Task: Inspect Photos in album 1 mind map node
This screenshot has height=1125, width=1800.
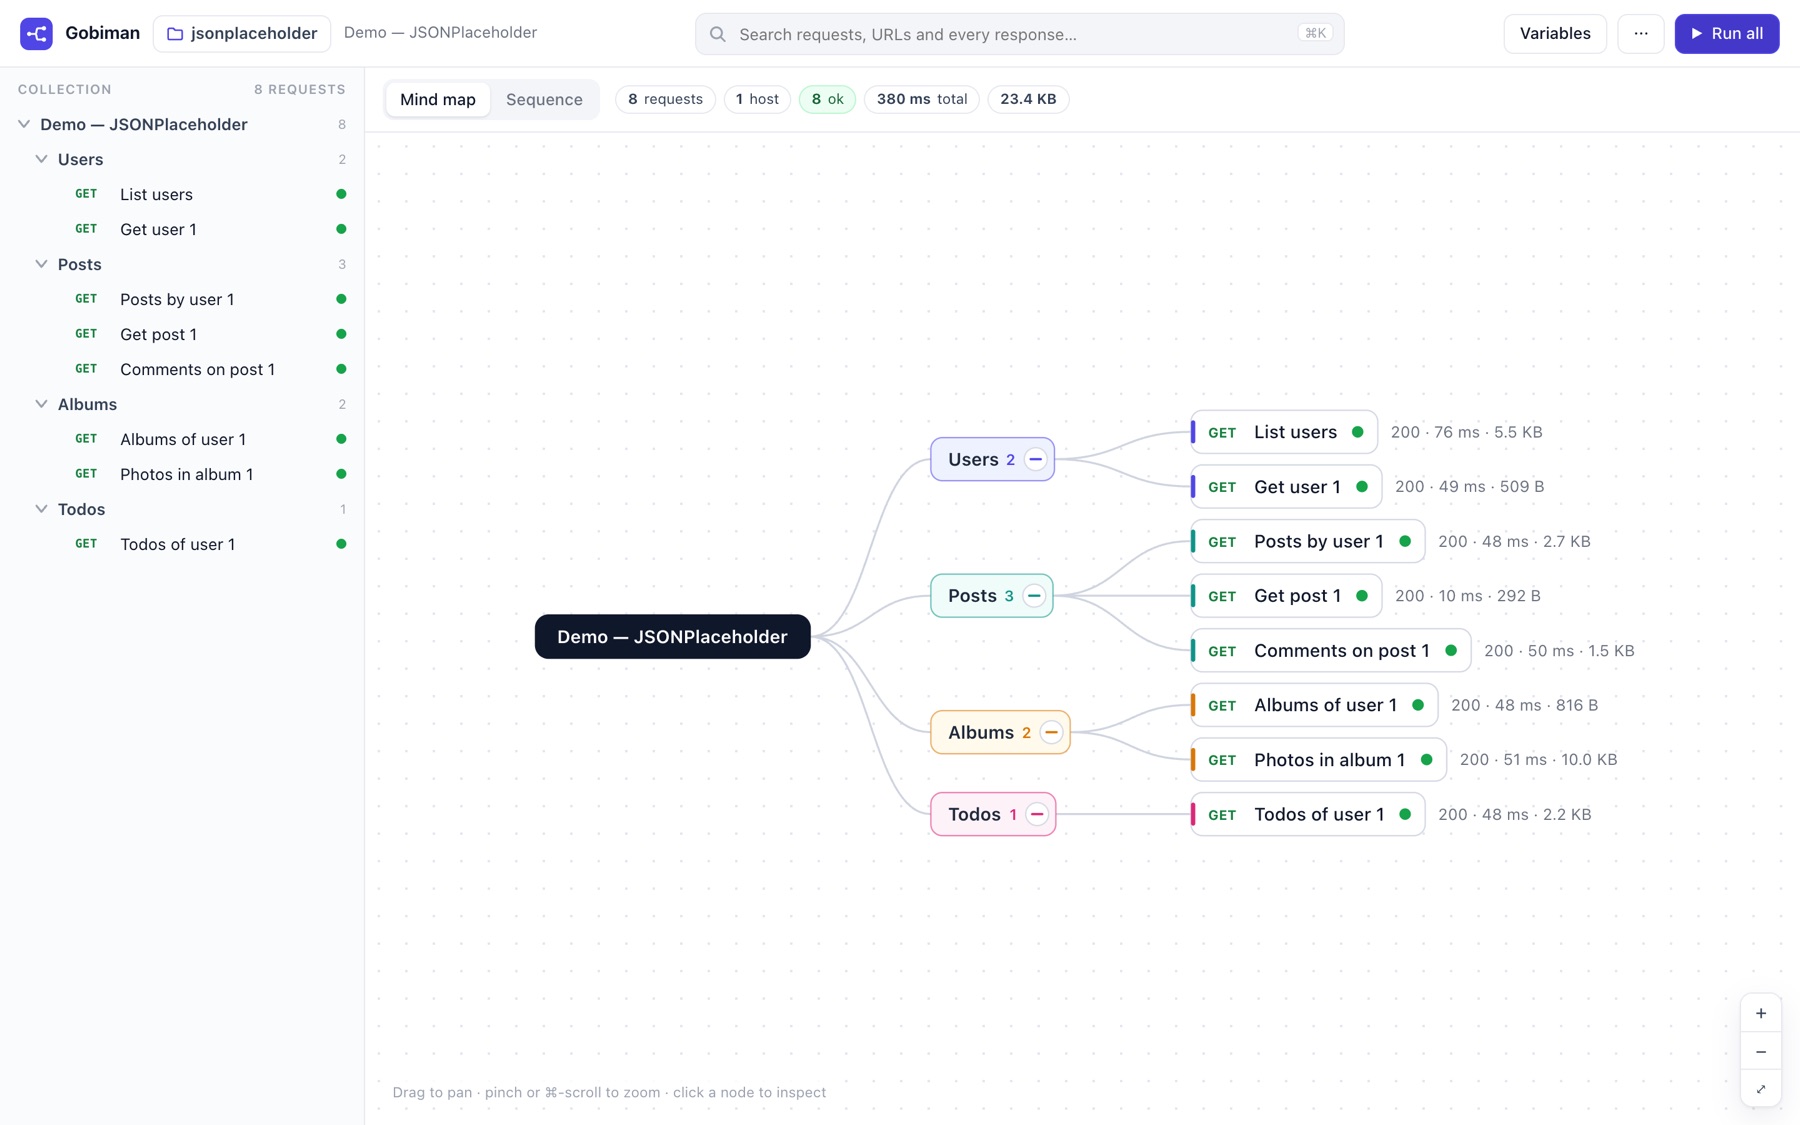Action: (x=1319, y=760)
